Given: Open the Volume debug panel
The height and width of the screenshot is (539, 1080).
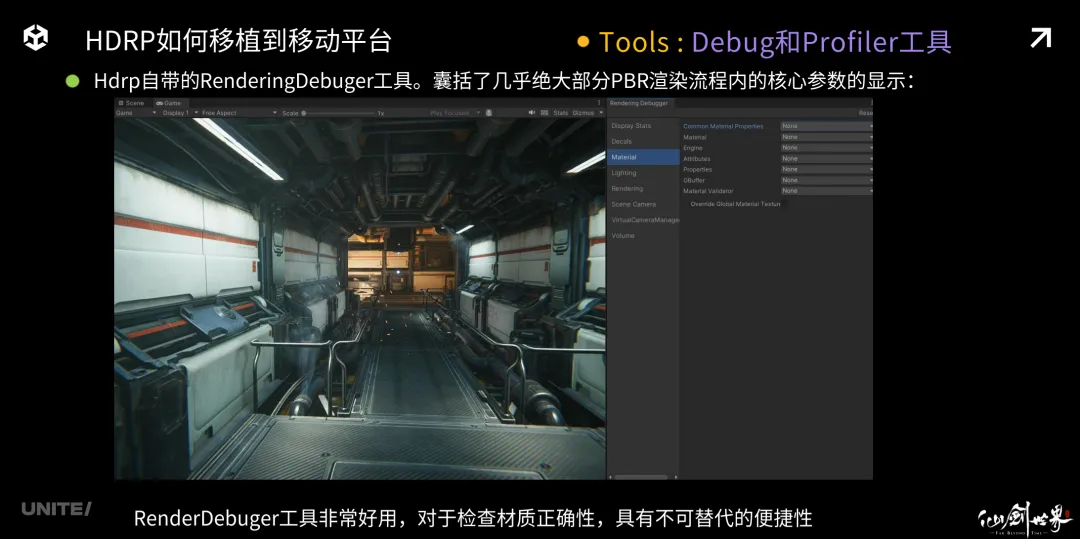Looking at the screenshot, I should (643, 235).
